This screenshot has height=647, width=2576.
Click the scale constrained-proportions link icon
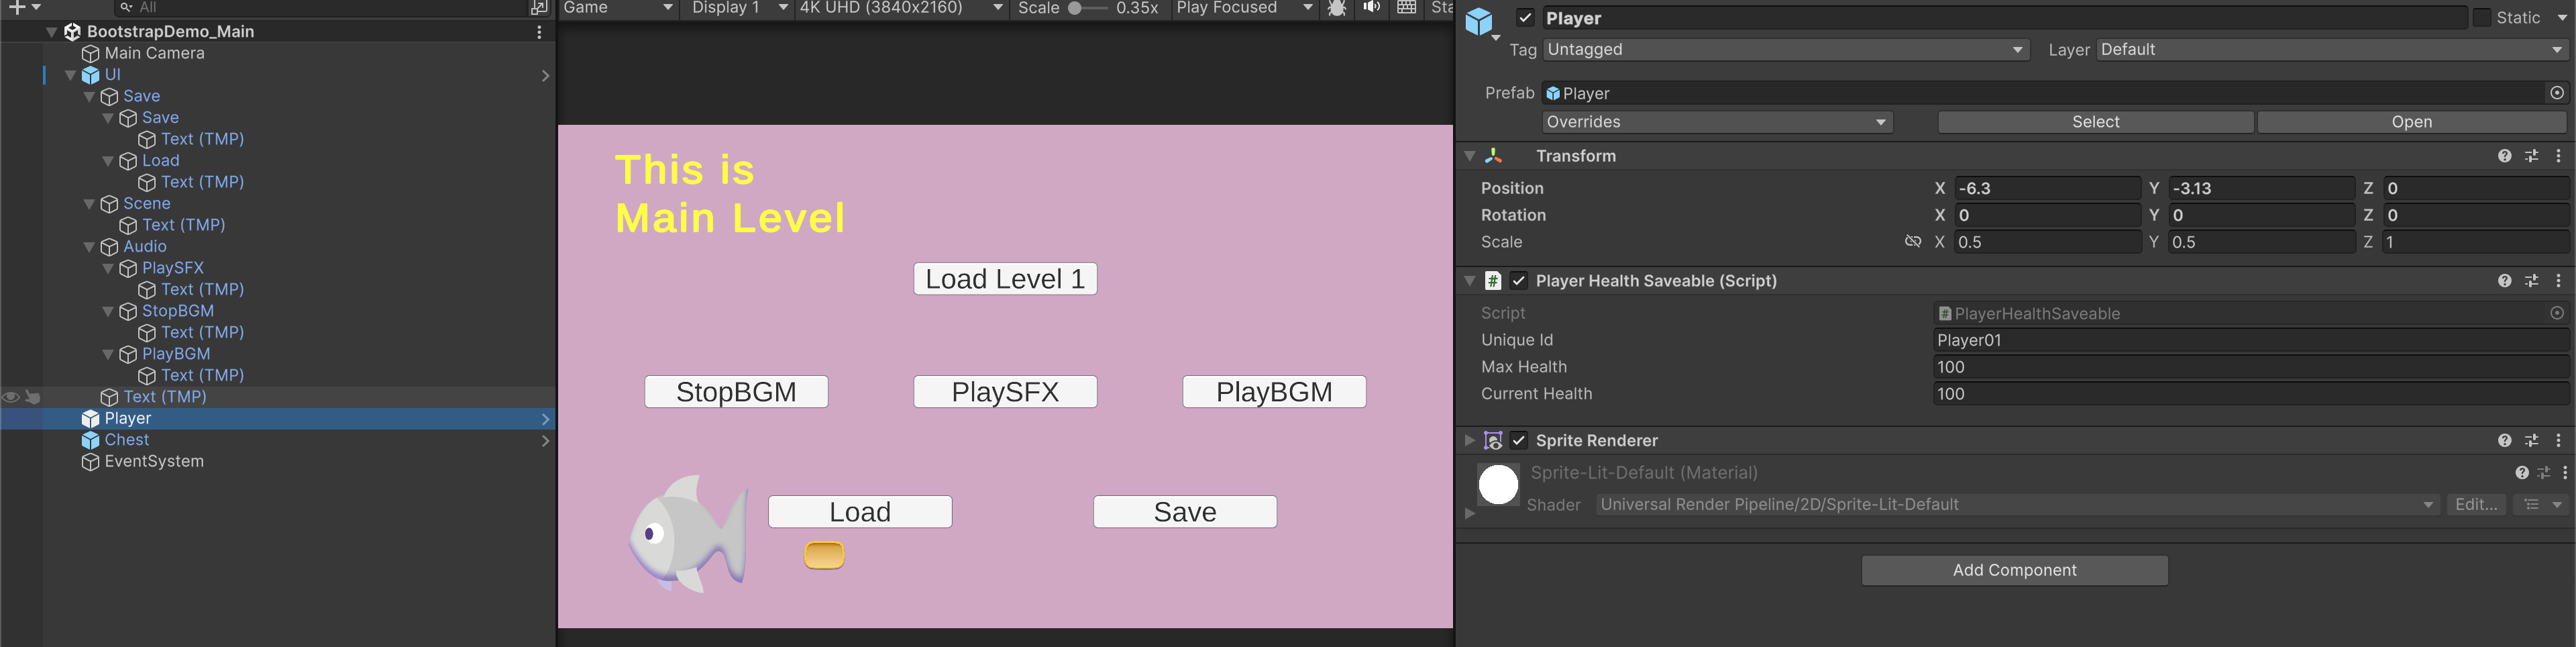[x=1912, y=242]
